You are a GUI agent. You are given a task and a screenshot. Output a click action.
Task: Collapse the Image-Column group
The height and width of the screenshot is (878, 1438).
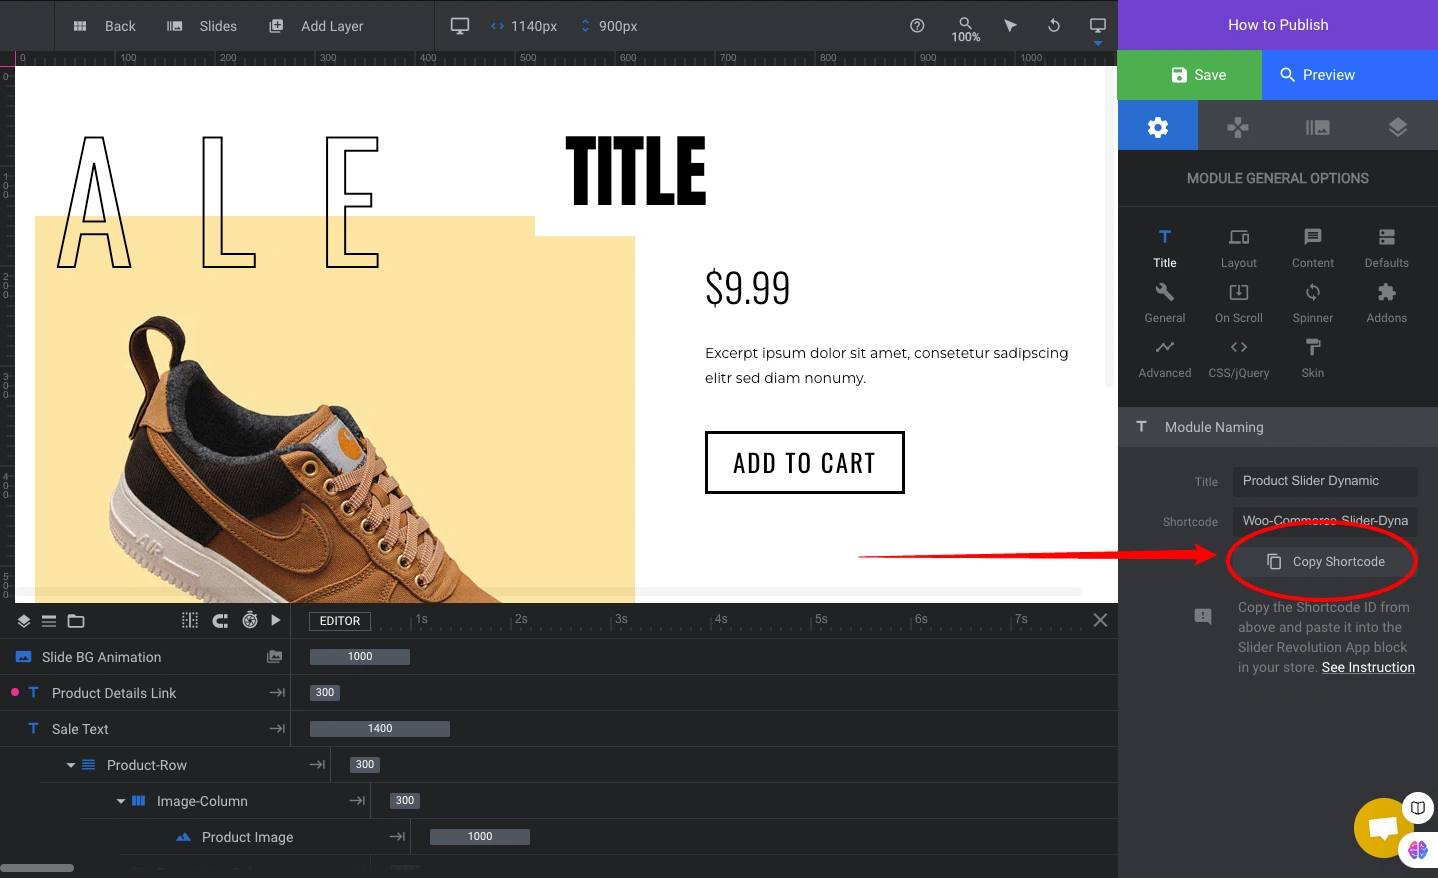121,801
